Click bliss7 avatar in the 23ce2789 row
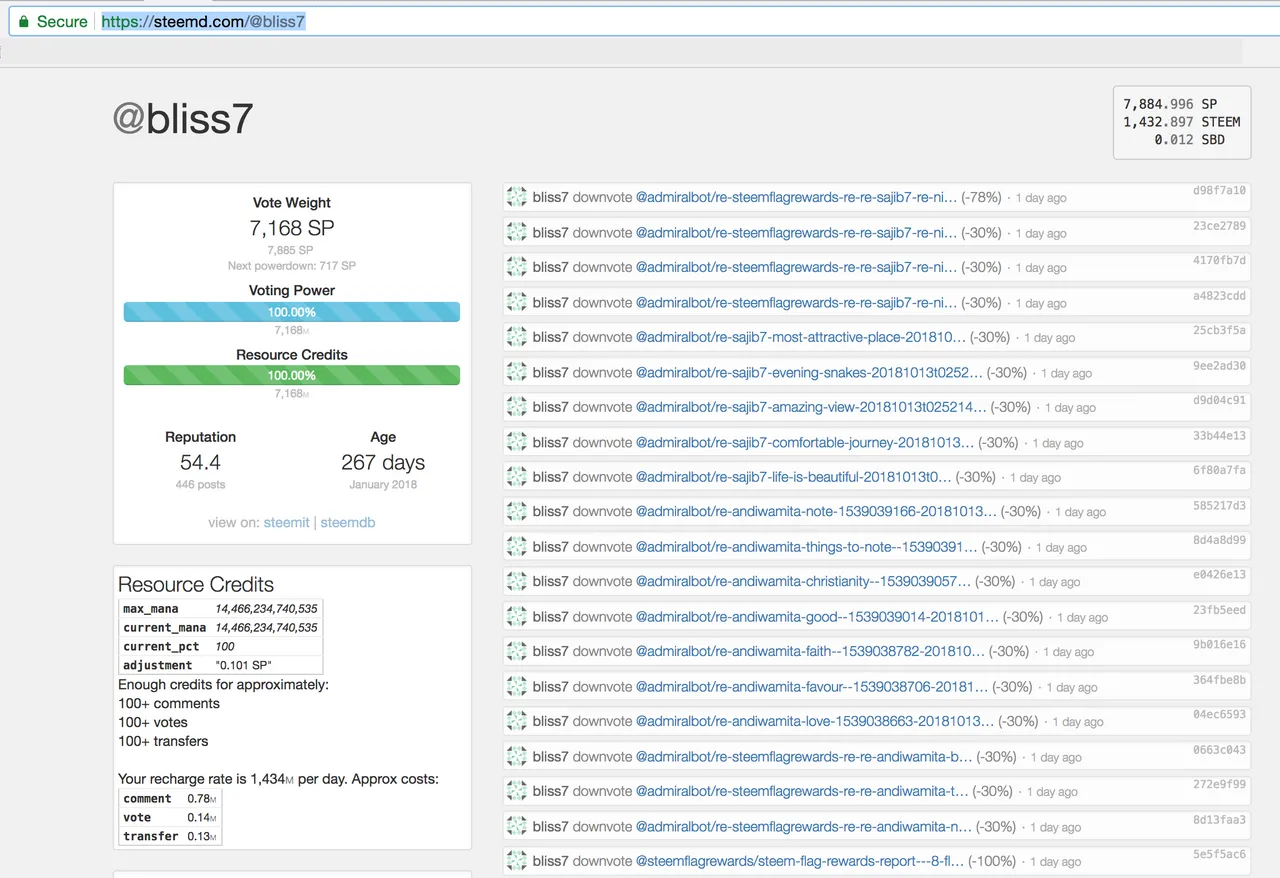 click(x=516, y=232)
